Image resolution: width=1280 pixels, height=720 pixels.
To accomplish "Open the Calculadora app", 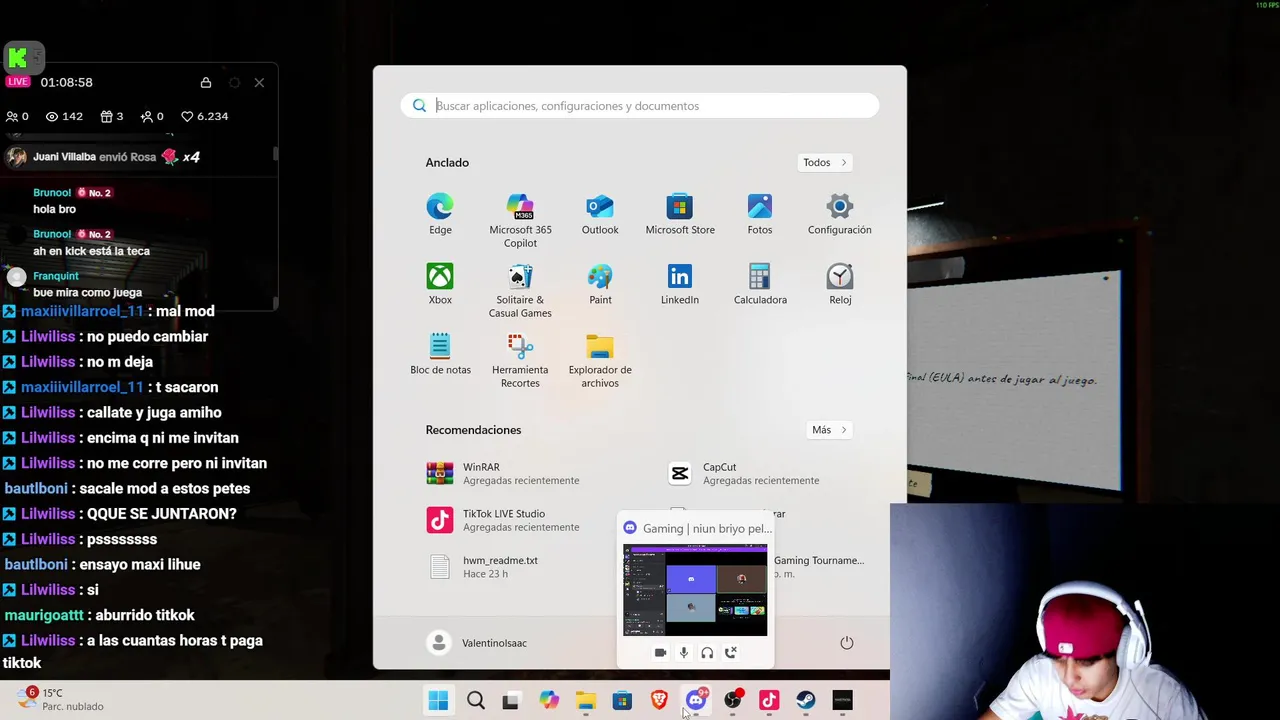I will pyautogui.click(x=760, y=285).
